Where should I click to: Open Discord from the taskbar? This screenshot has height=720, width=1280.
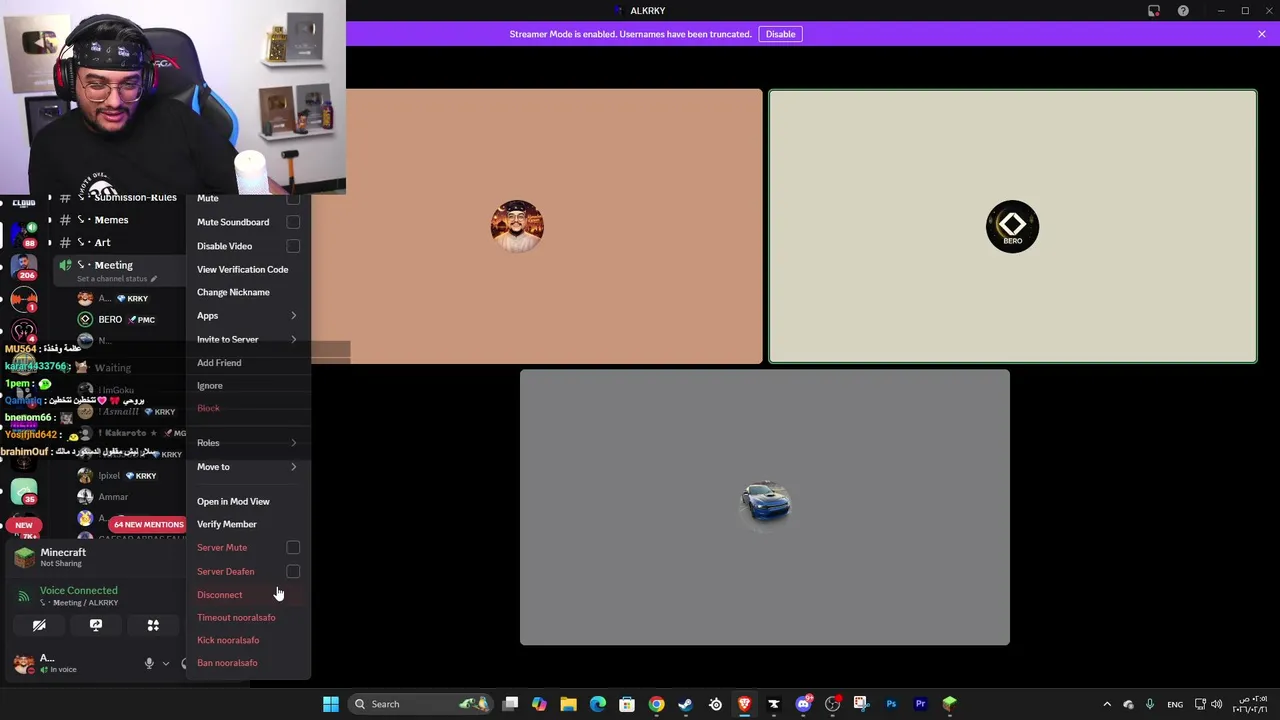803,704
